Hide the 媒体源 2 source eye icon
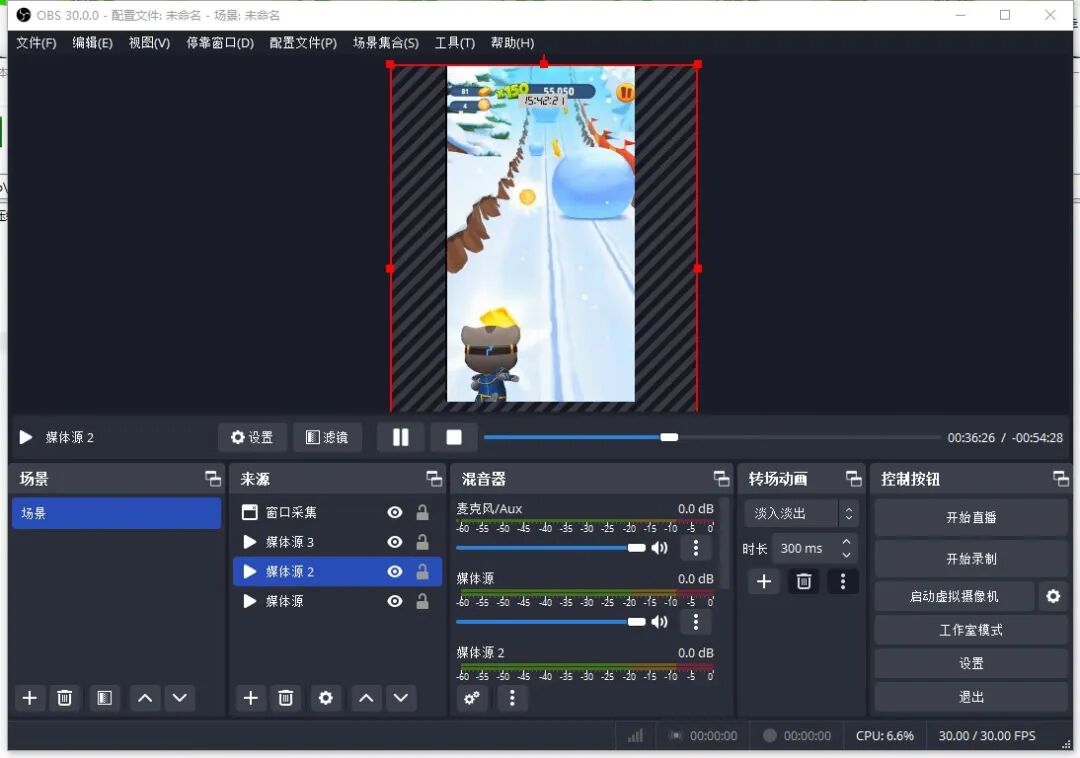This screenshot has width=1080, height=758. (395, 571)
